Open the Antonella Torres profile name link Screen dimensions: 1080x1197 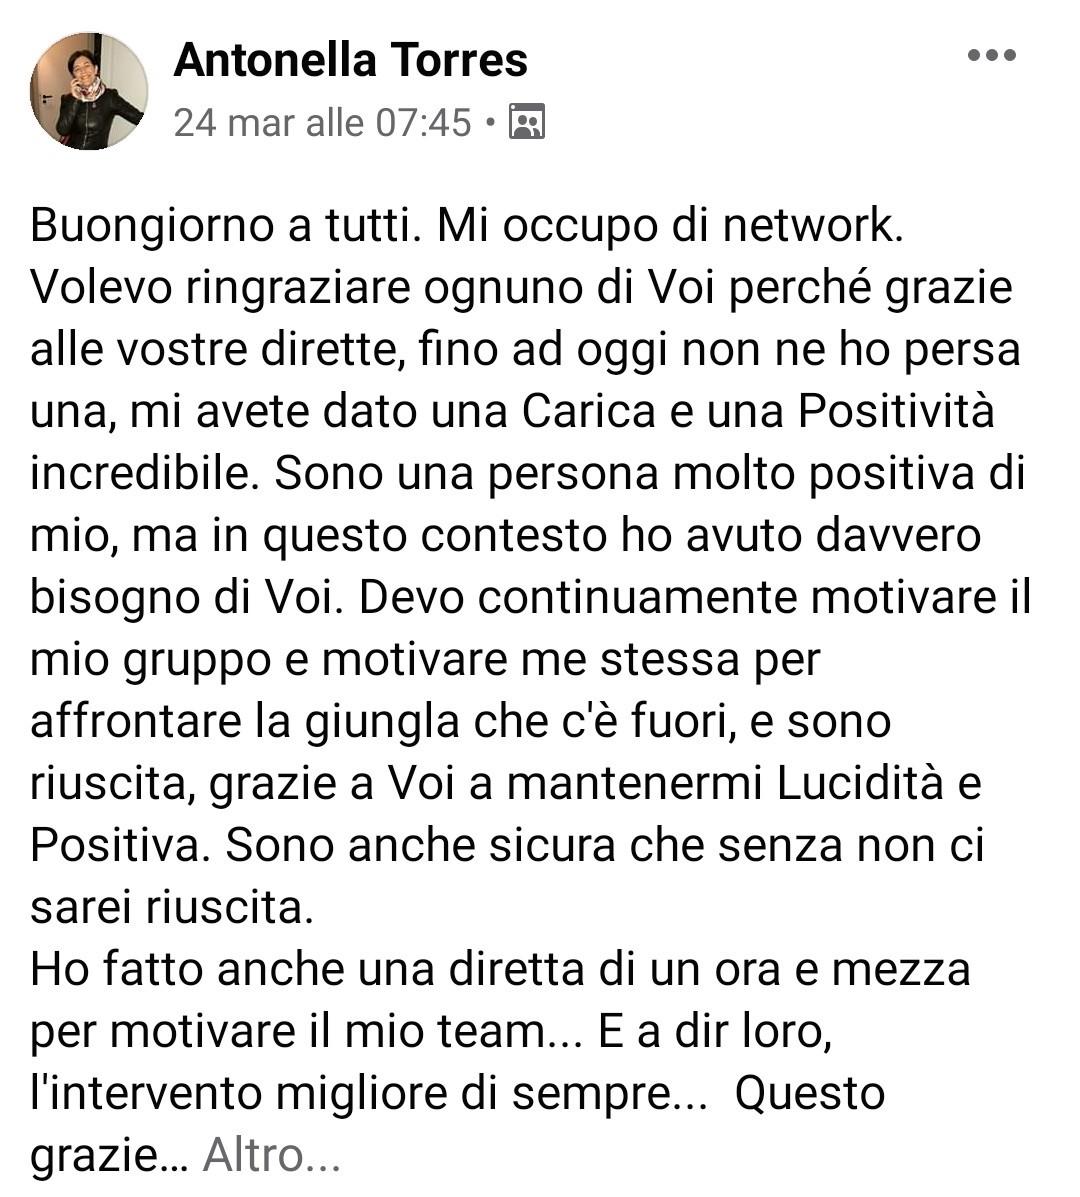coord(350,60)
